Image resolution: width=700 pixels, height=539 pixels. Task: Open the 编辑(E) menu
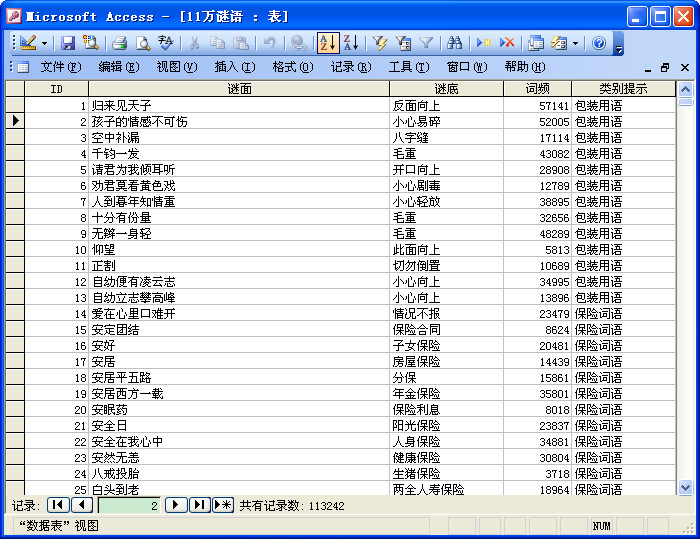tap(119, 67)
